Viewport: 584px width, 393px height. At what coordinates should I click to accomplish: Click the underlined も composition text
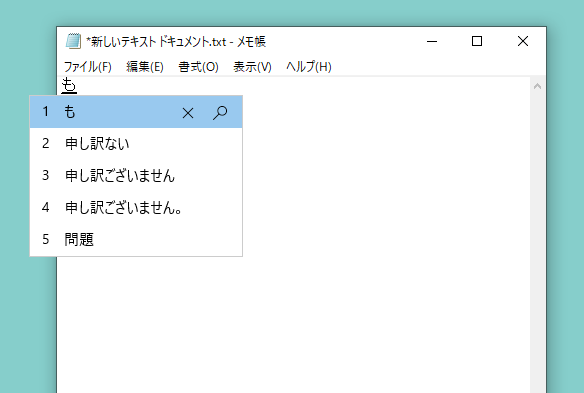coord(69,86)
